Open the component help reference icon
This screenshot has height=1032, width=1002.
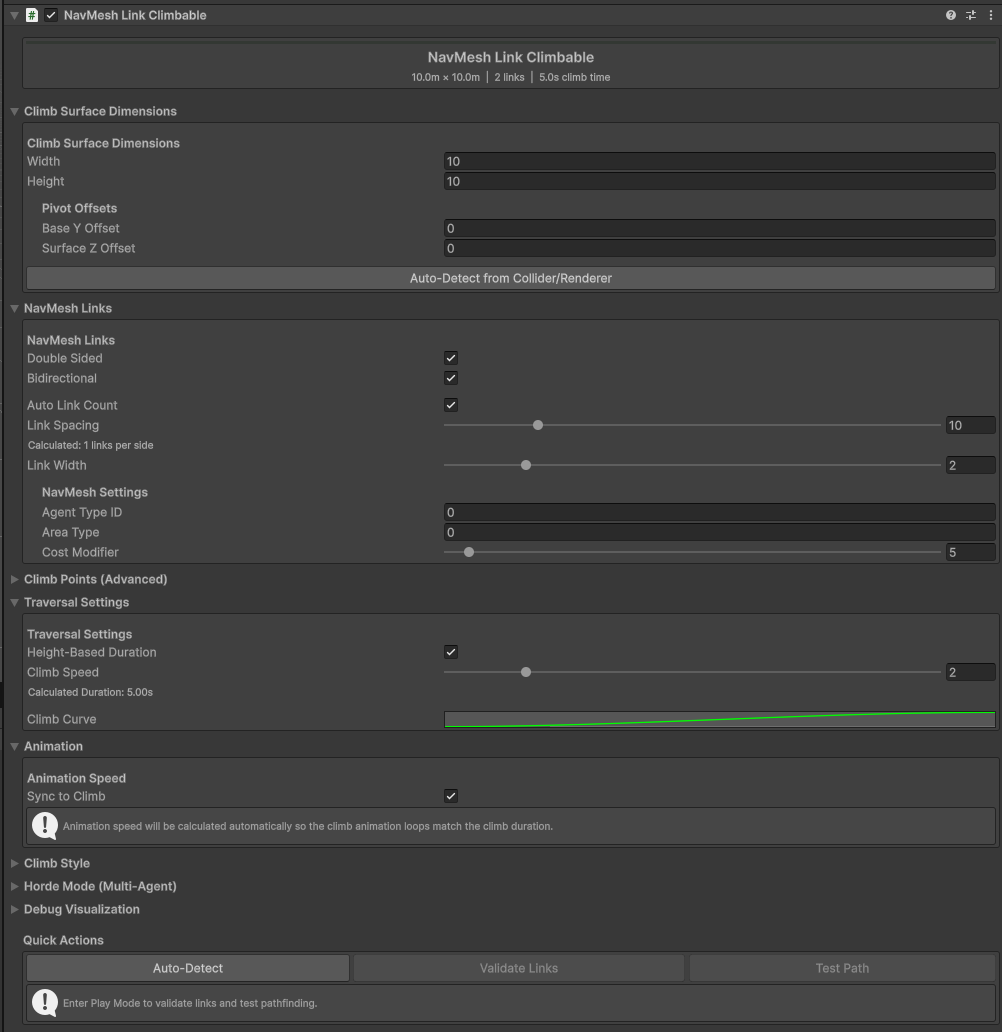click(951, 15)
